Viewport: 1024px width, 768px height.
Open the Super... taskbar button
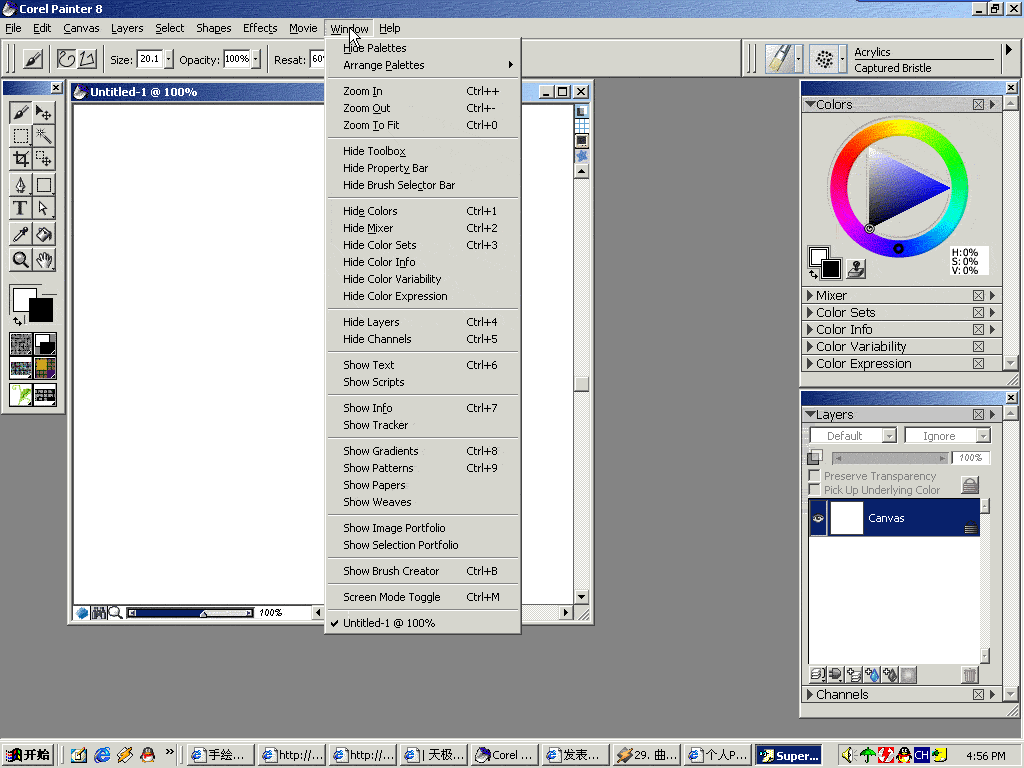789,755
